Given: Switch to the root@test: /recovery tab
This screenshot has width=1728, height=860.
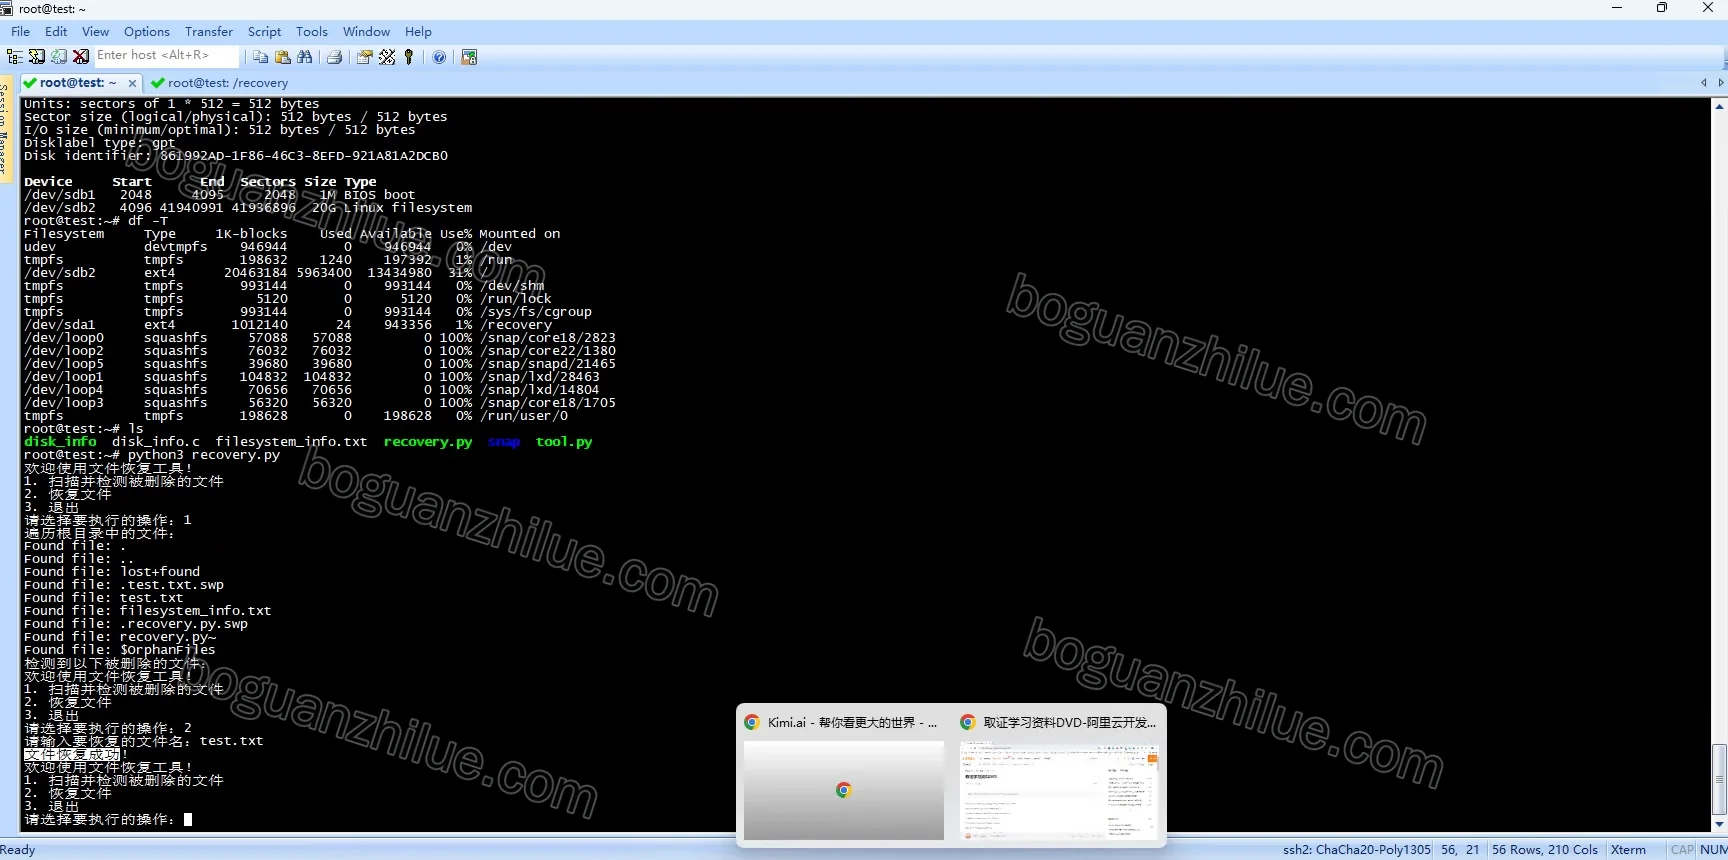Looking at the screenshot, I should point(220,83).
